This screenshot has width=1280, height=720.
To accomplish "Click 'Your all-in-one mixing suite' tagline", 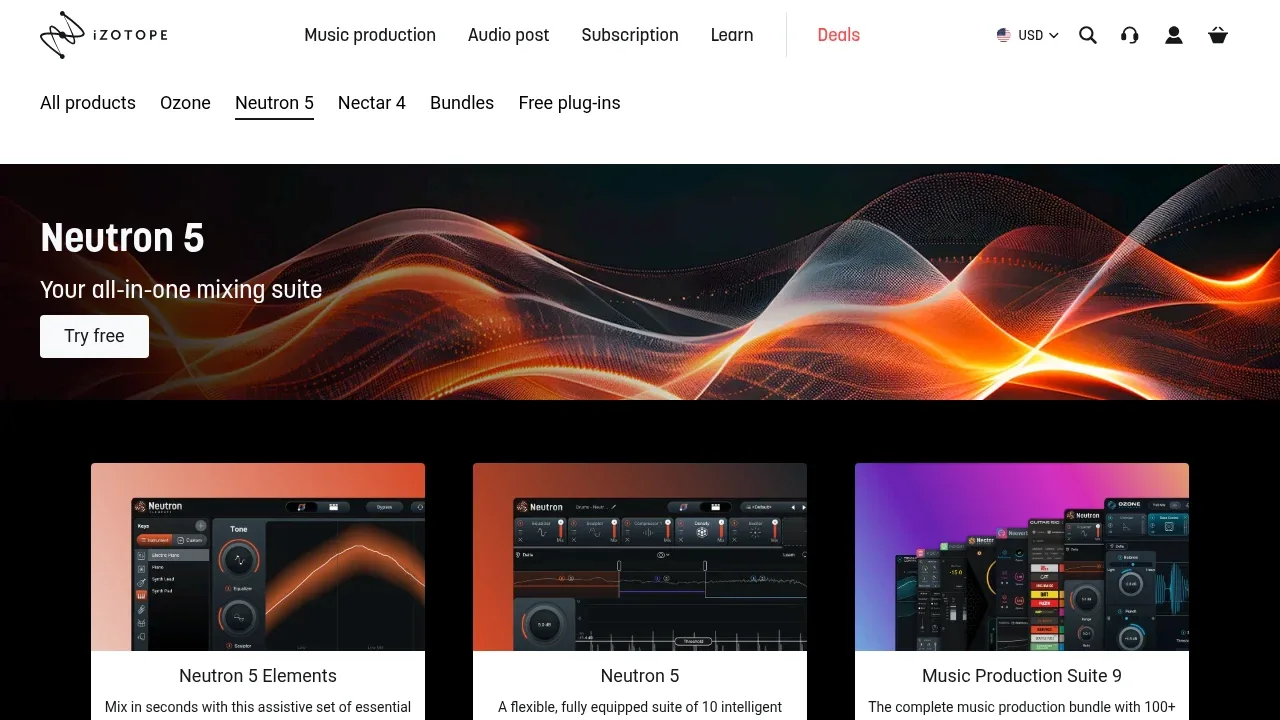I will [x=181, y=290].
